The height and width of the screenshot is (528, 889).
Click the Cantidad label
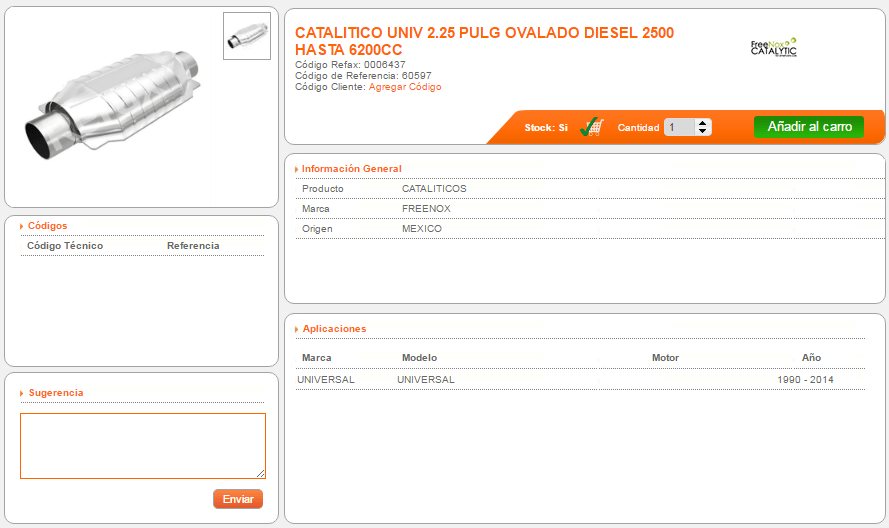tap(638, 128)
